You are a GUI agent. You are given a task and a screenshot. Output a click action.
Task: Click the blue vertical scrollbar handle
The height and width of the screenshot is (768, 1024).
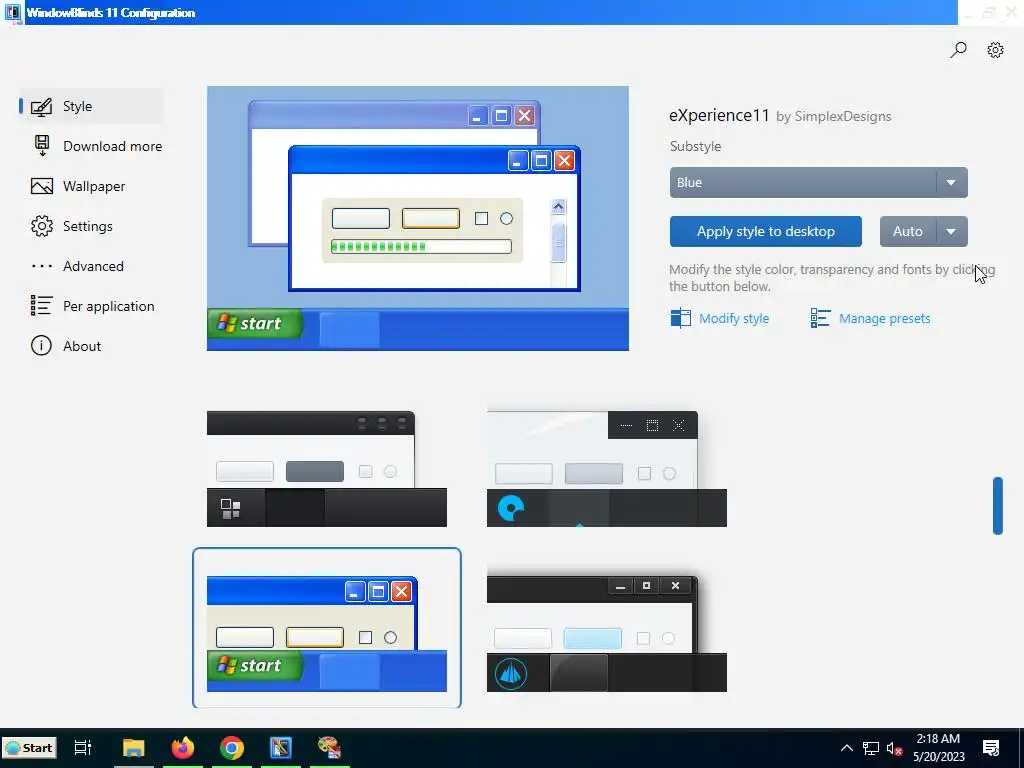pyautogui.click(x=997, y=506)
